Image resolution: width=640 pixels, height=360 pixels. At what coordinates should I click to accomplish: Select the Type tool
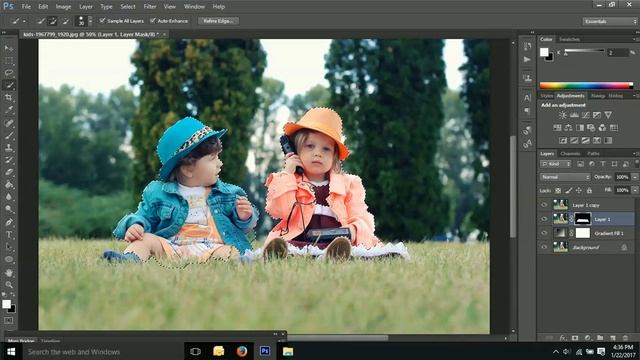pyautogui.click(x=9, y=235)
